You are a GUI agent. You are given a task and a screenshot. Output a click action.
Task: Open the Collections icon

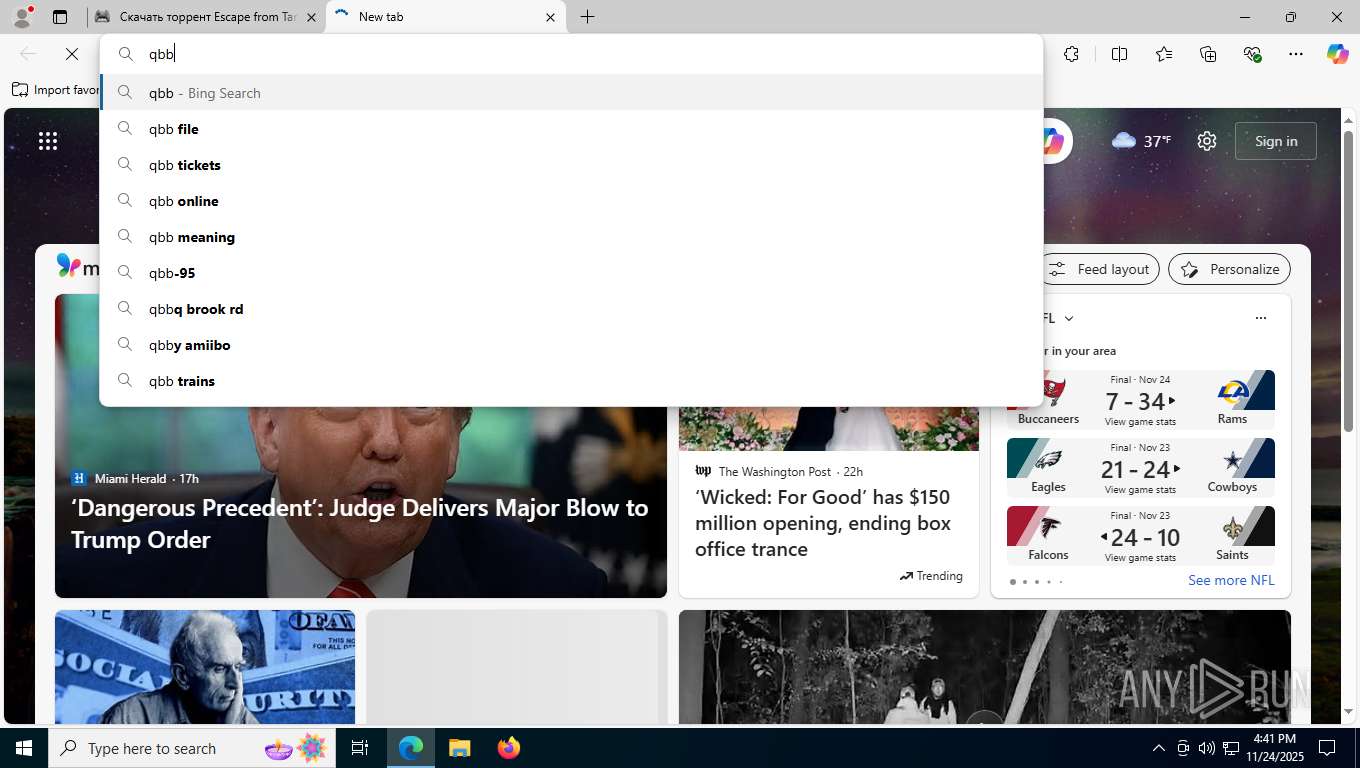[x=1208, y=54]
